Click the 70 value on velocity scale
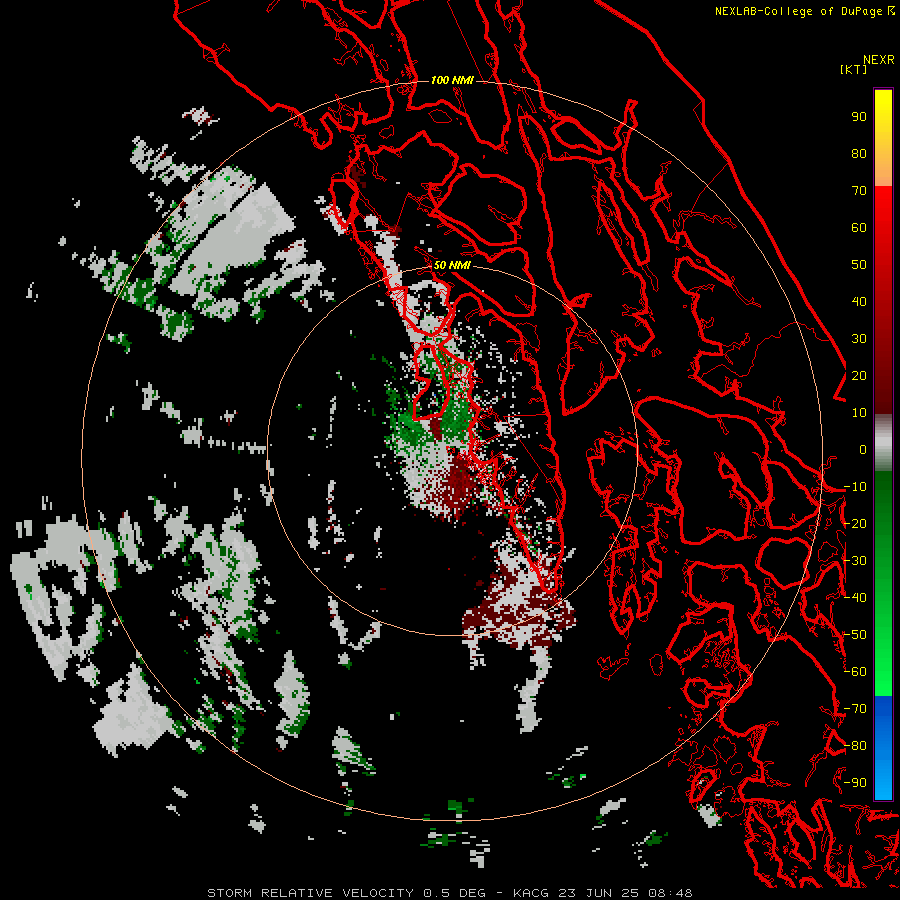Screen dimensions: 900x900 (859, 191)
